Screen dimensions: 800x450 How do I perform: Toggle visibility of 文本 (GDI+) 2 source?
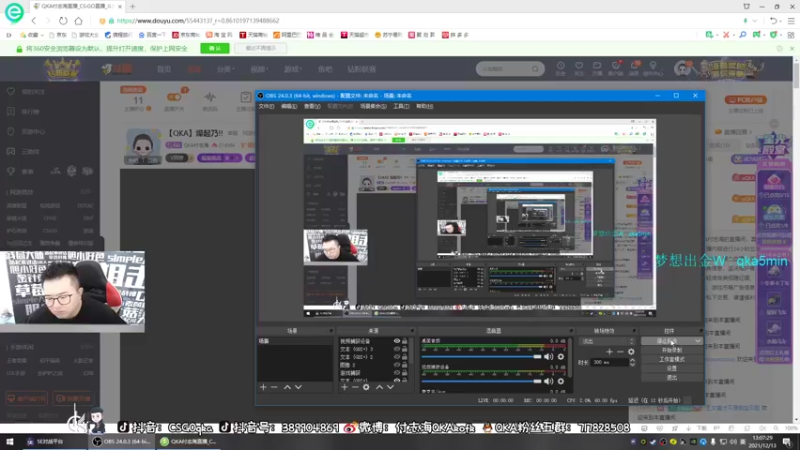coord(396,357)
